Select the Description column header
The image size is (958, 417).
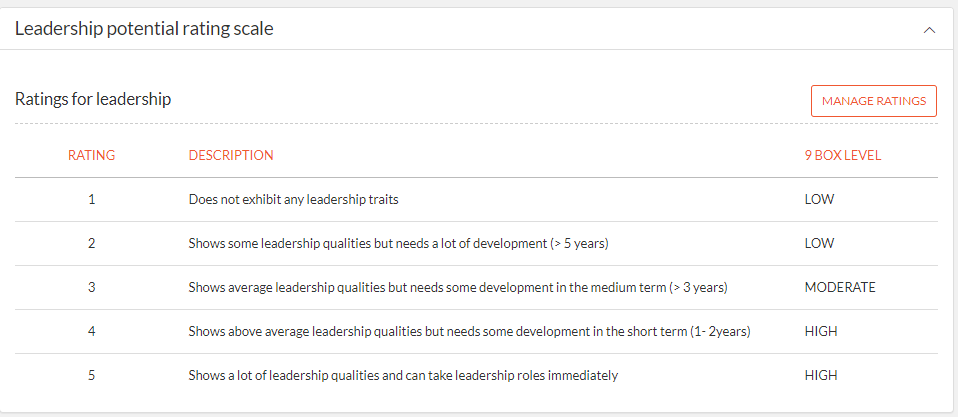tap(231, 155)
